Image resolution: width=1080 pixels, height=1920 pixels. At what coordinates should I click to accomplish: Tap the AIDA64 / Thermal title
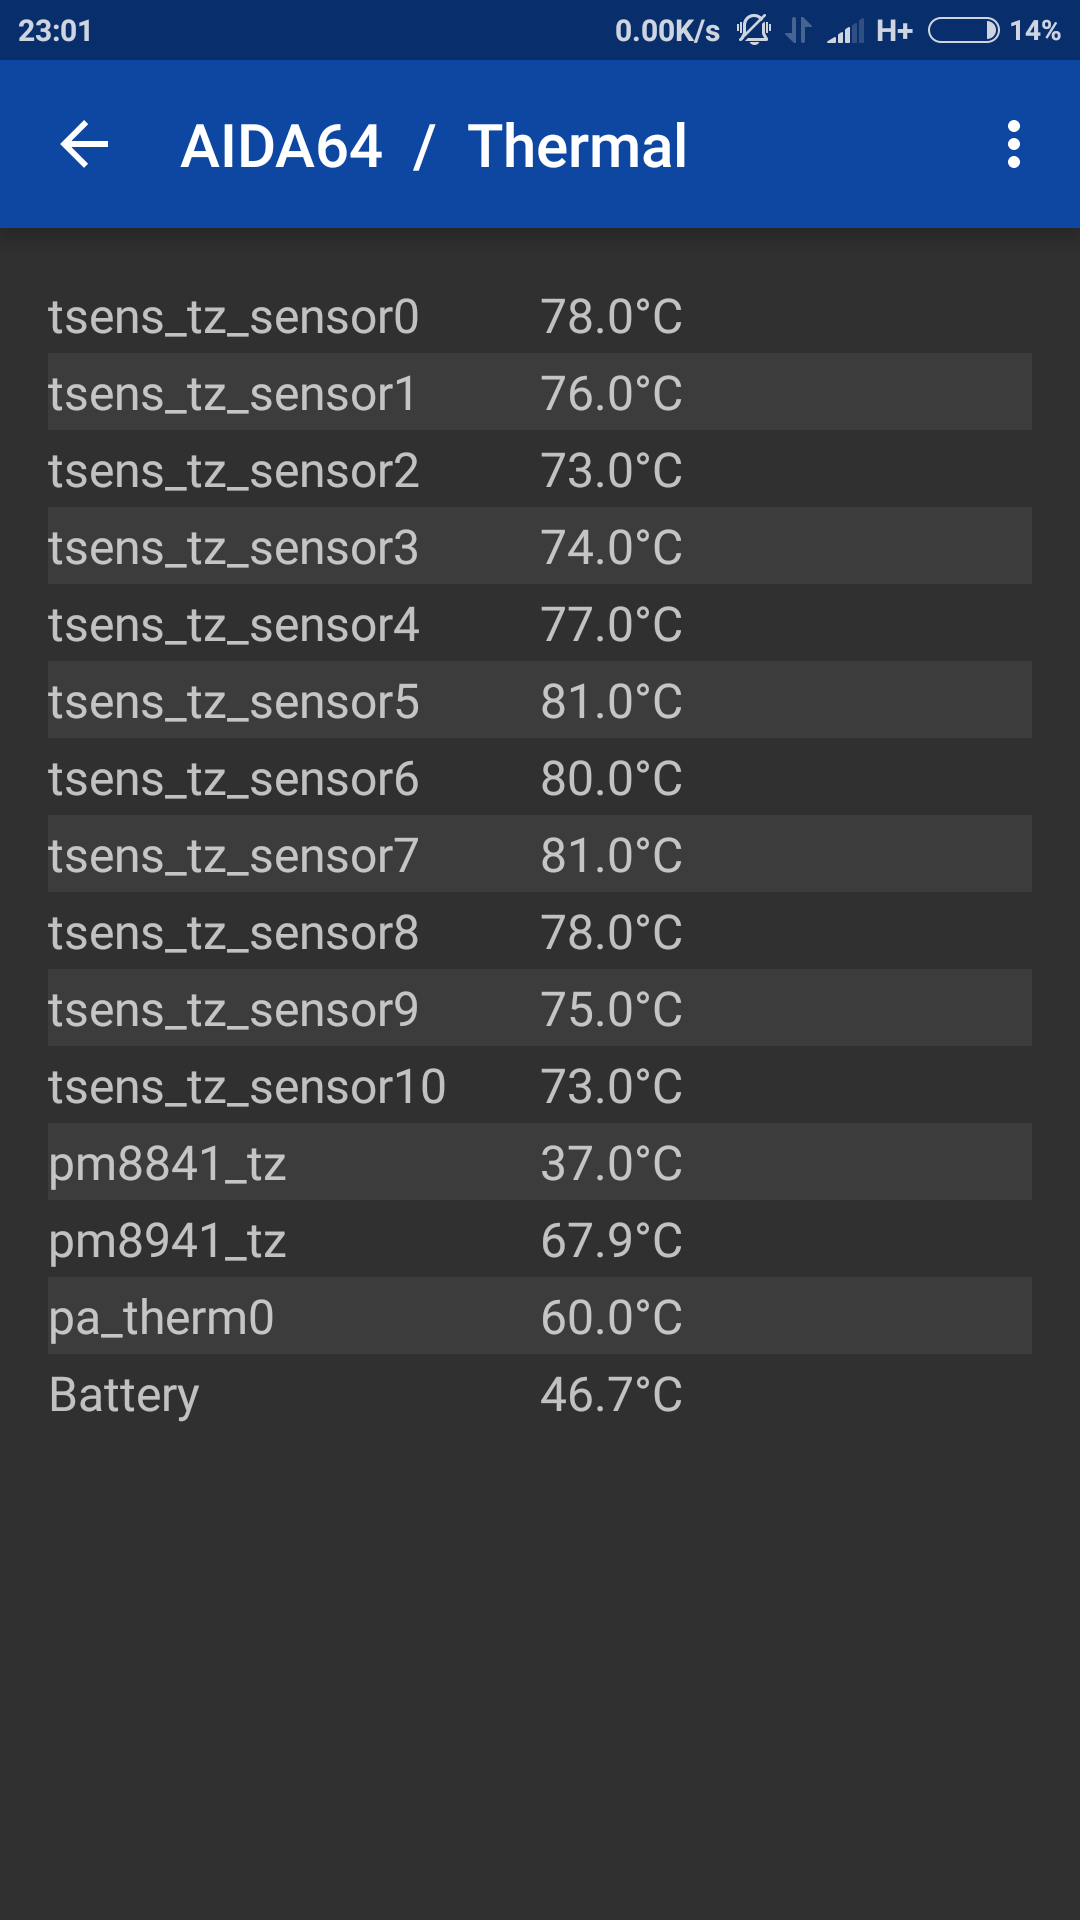coord(433,146)
